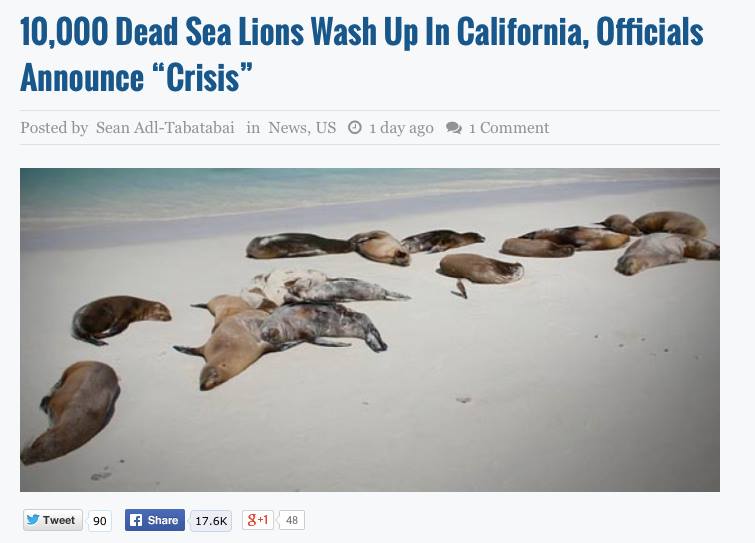Click author name Sean Adl-Tabatabai
The height and width of the screenshot is (543, 755).
coord(165,128)
